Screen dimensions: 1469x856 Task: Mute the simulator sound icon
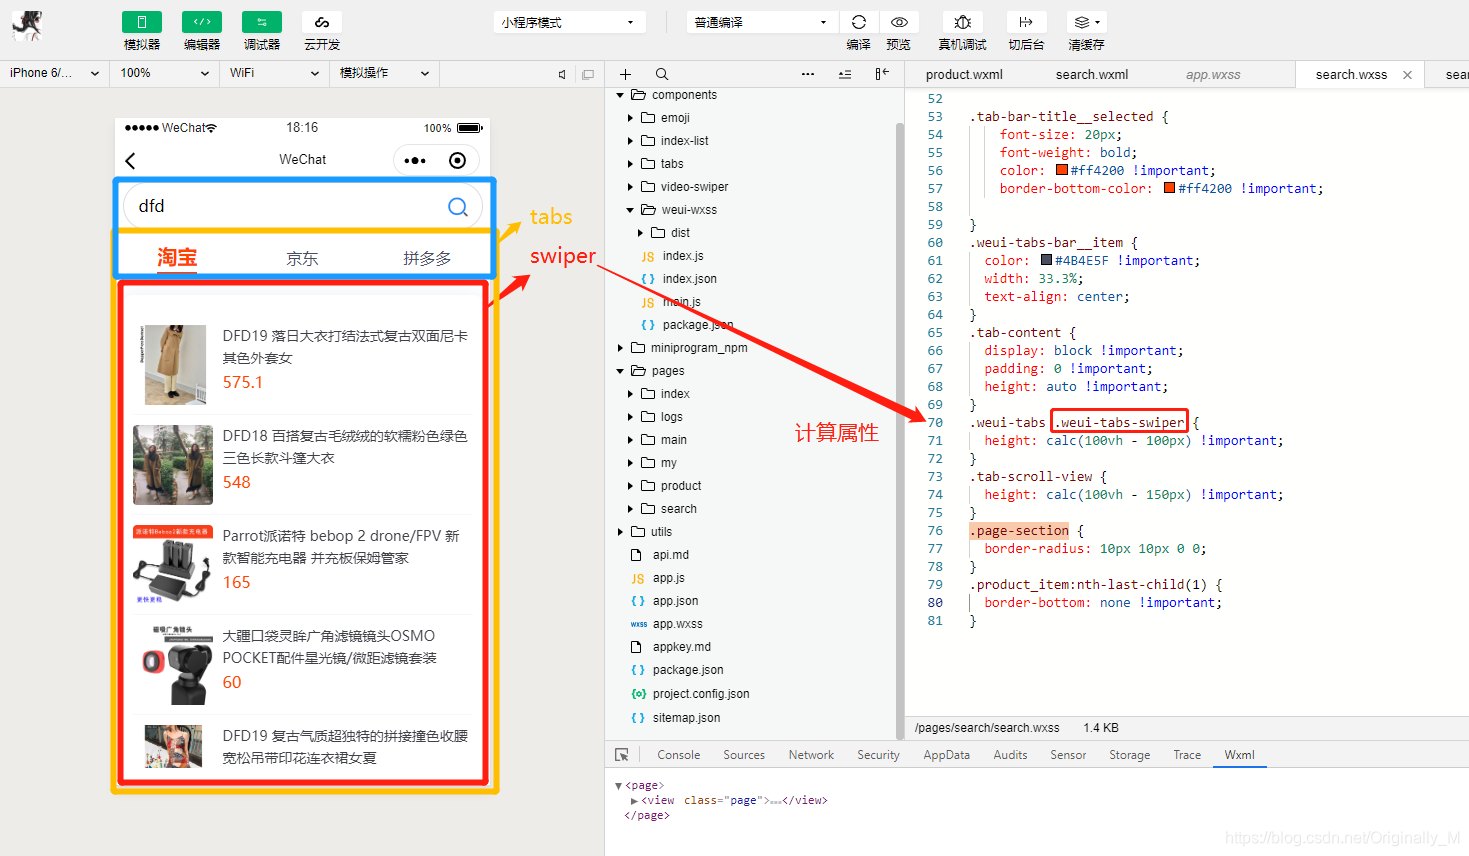[x=562, y=74]
